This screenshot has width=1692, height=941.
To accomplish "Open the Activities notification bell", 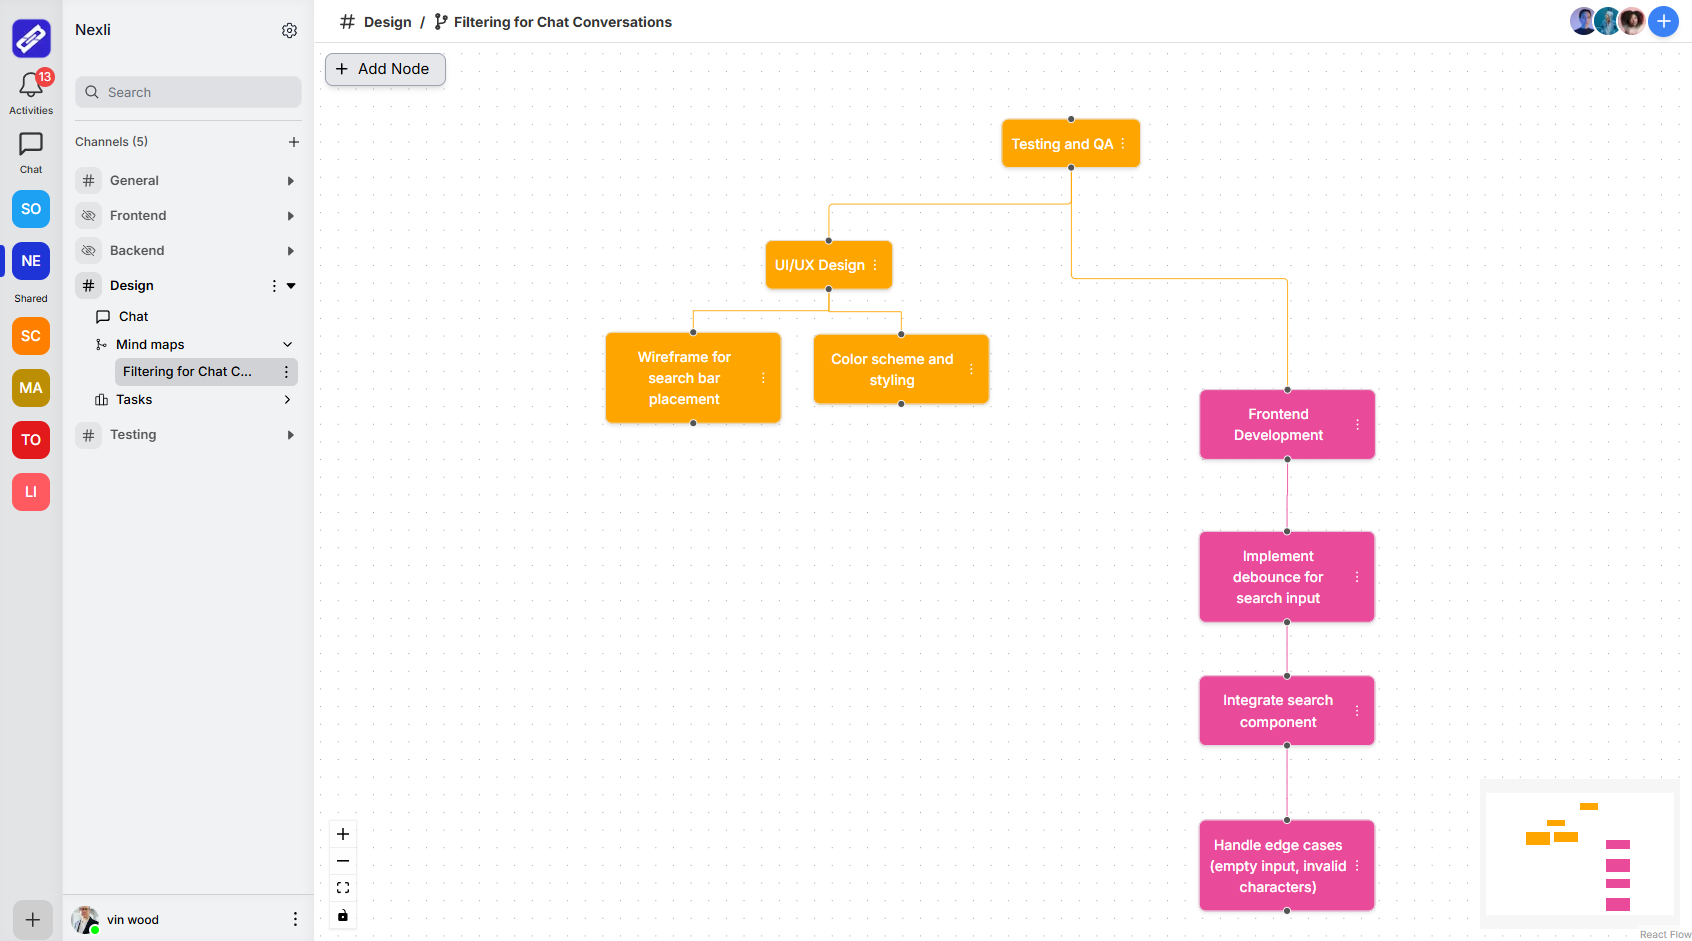I will (x=31, y=86).
